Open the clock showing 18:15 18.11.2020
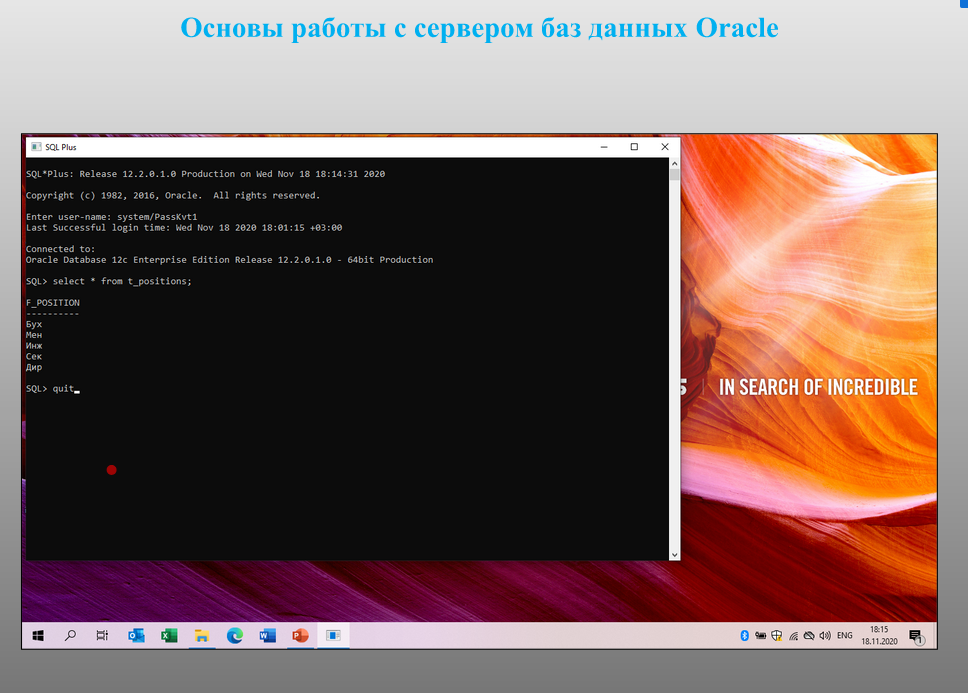This screenshot has height=693, width=968. pyautogui.click(x=879, y=636)
